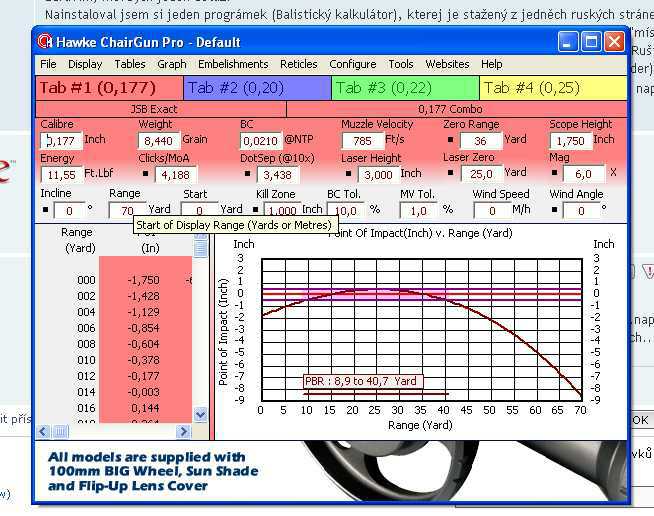The width and height of the screenshot is (654, 516).
Task: Select table row for range 008
Action: (115, 344)
